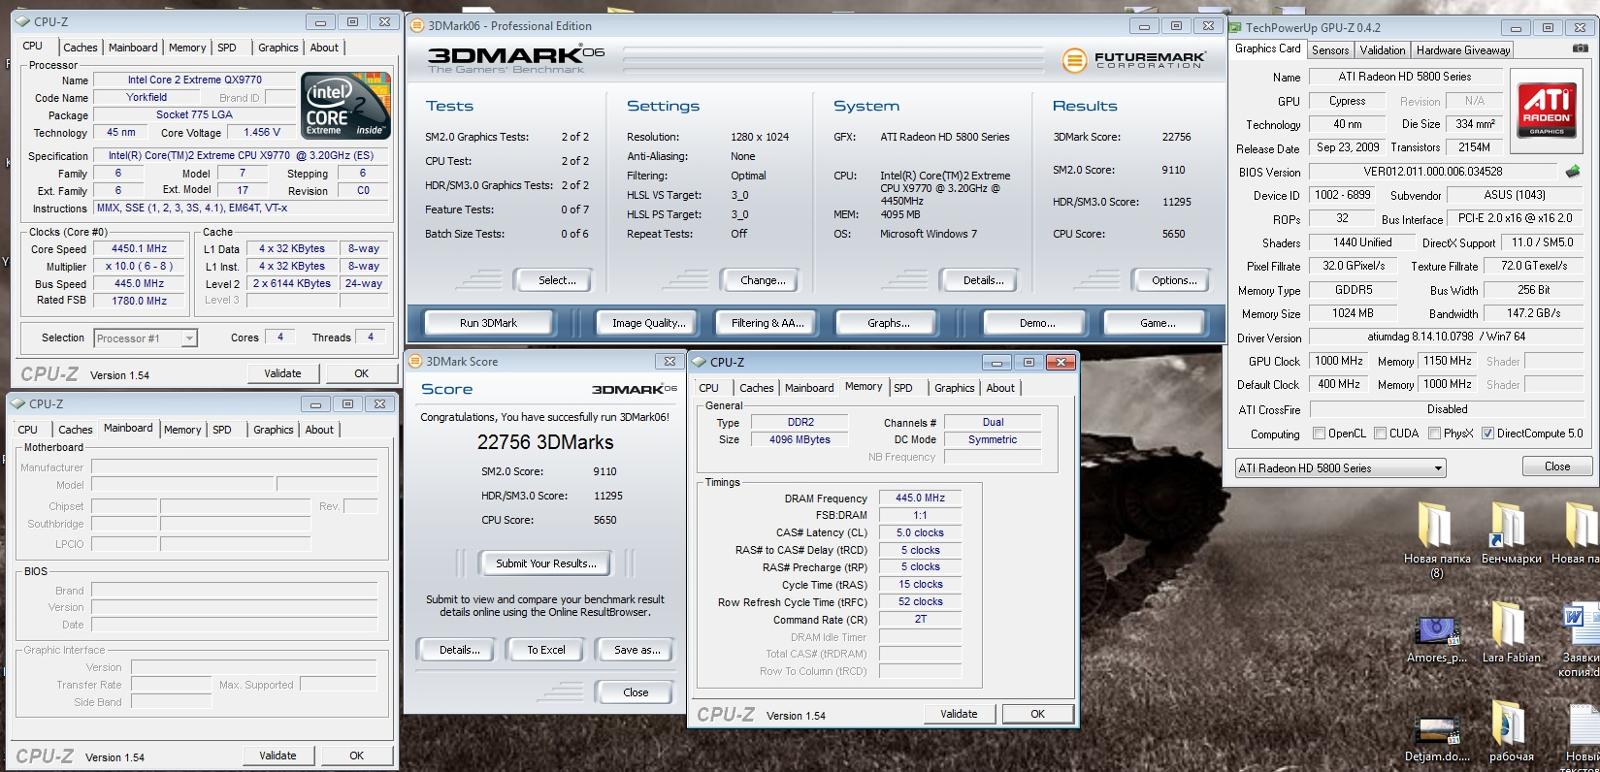The height and width of the screenshot is (772, 1600).
Task: Open the Lara Fabian desktop folder
Action: [1510, 633]
